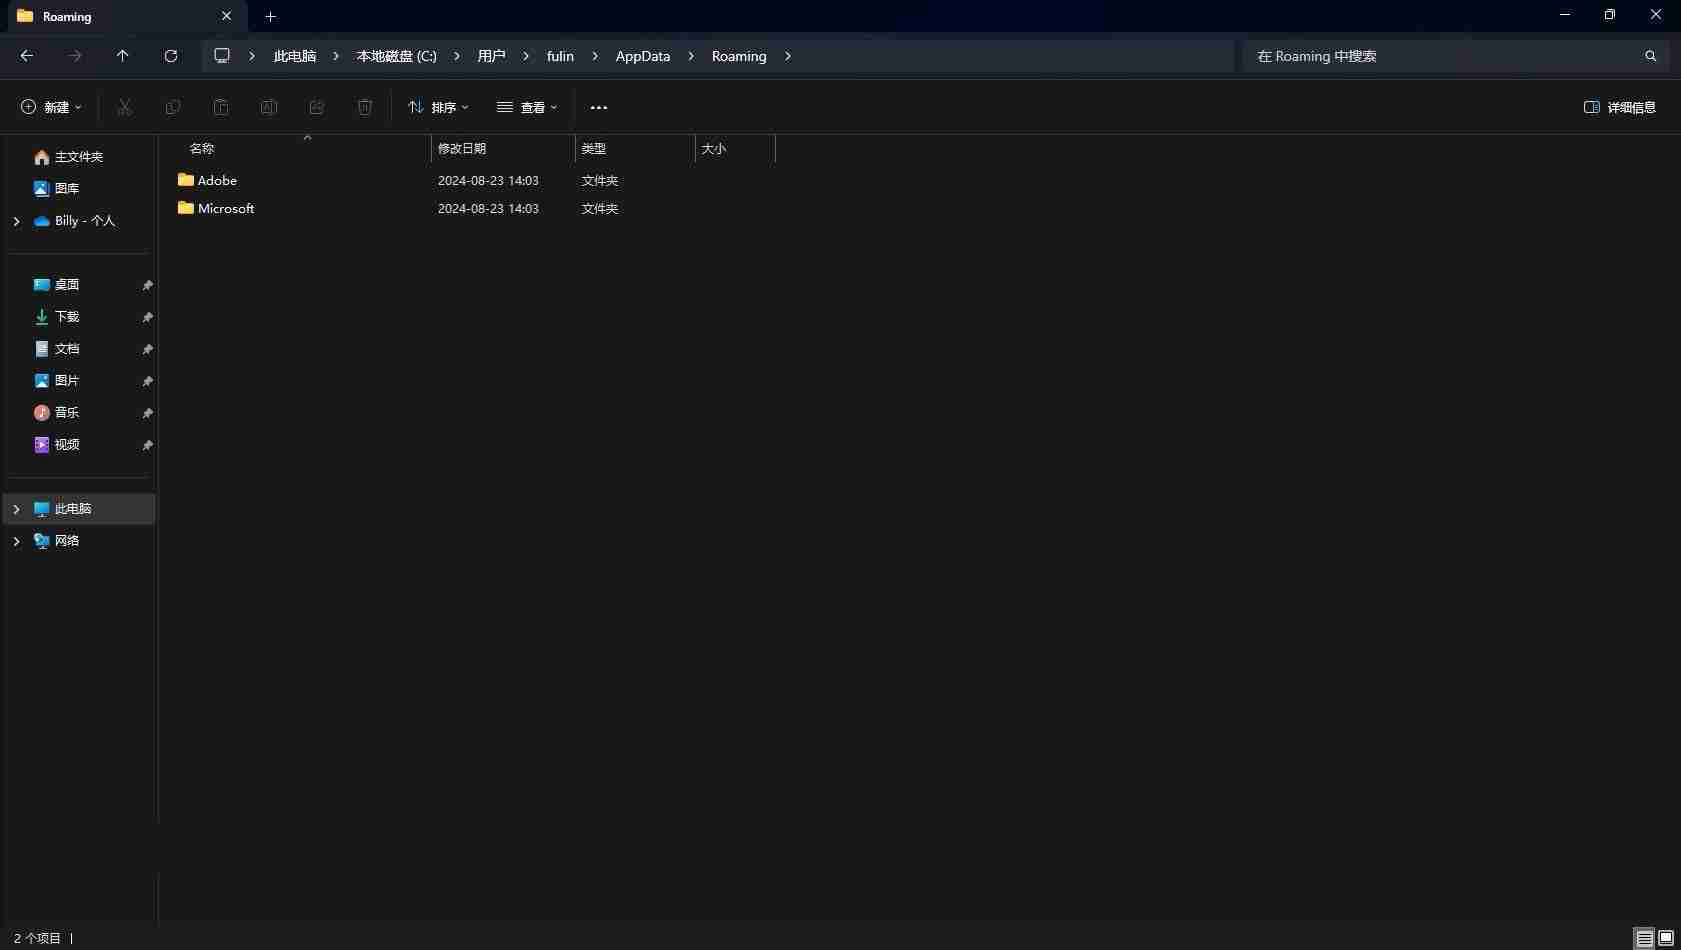
Task: Unpin 桌面 via its pin icon
Action: [147, 285]
